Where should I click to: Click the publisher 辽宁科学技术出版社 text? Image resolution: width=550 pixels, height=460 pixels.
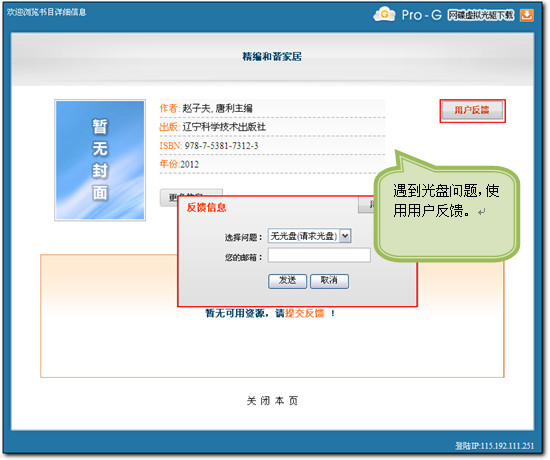pos(224,127)
